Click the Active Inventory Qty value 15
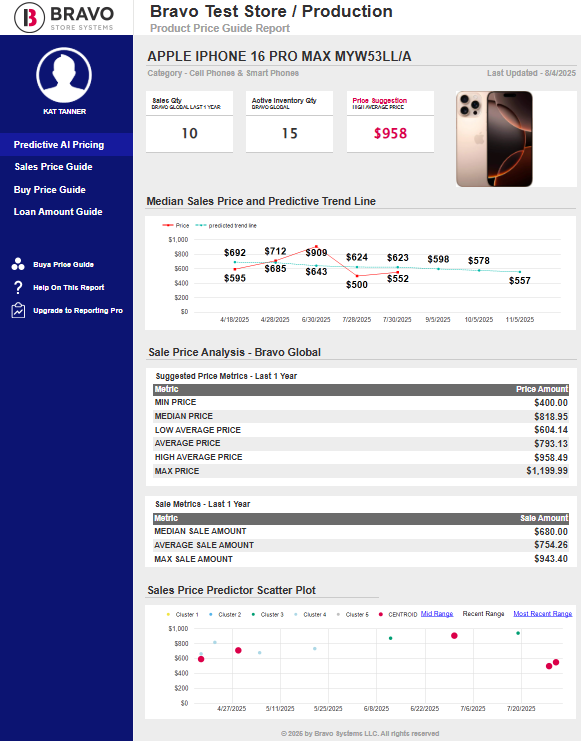 290,133
